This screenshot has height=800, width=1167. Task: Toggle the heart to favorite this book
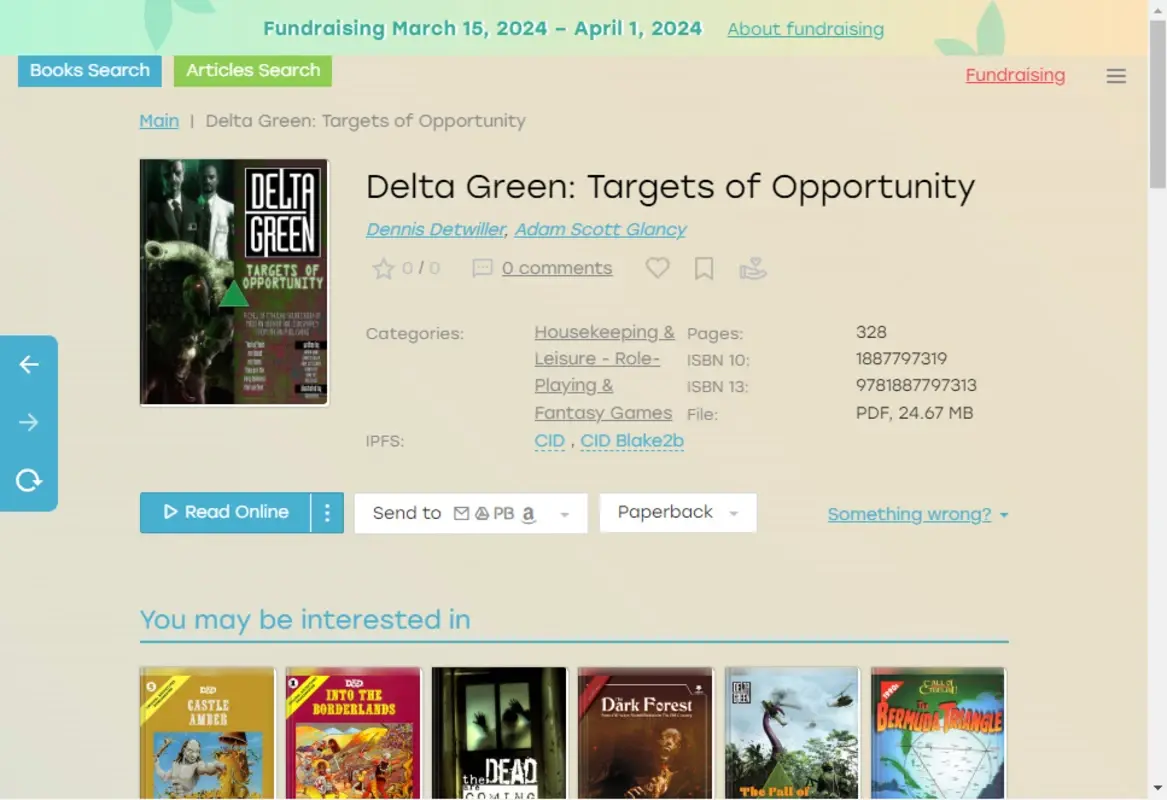pyautogui.click(x=657, y=268)
